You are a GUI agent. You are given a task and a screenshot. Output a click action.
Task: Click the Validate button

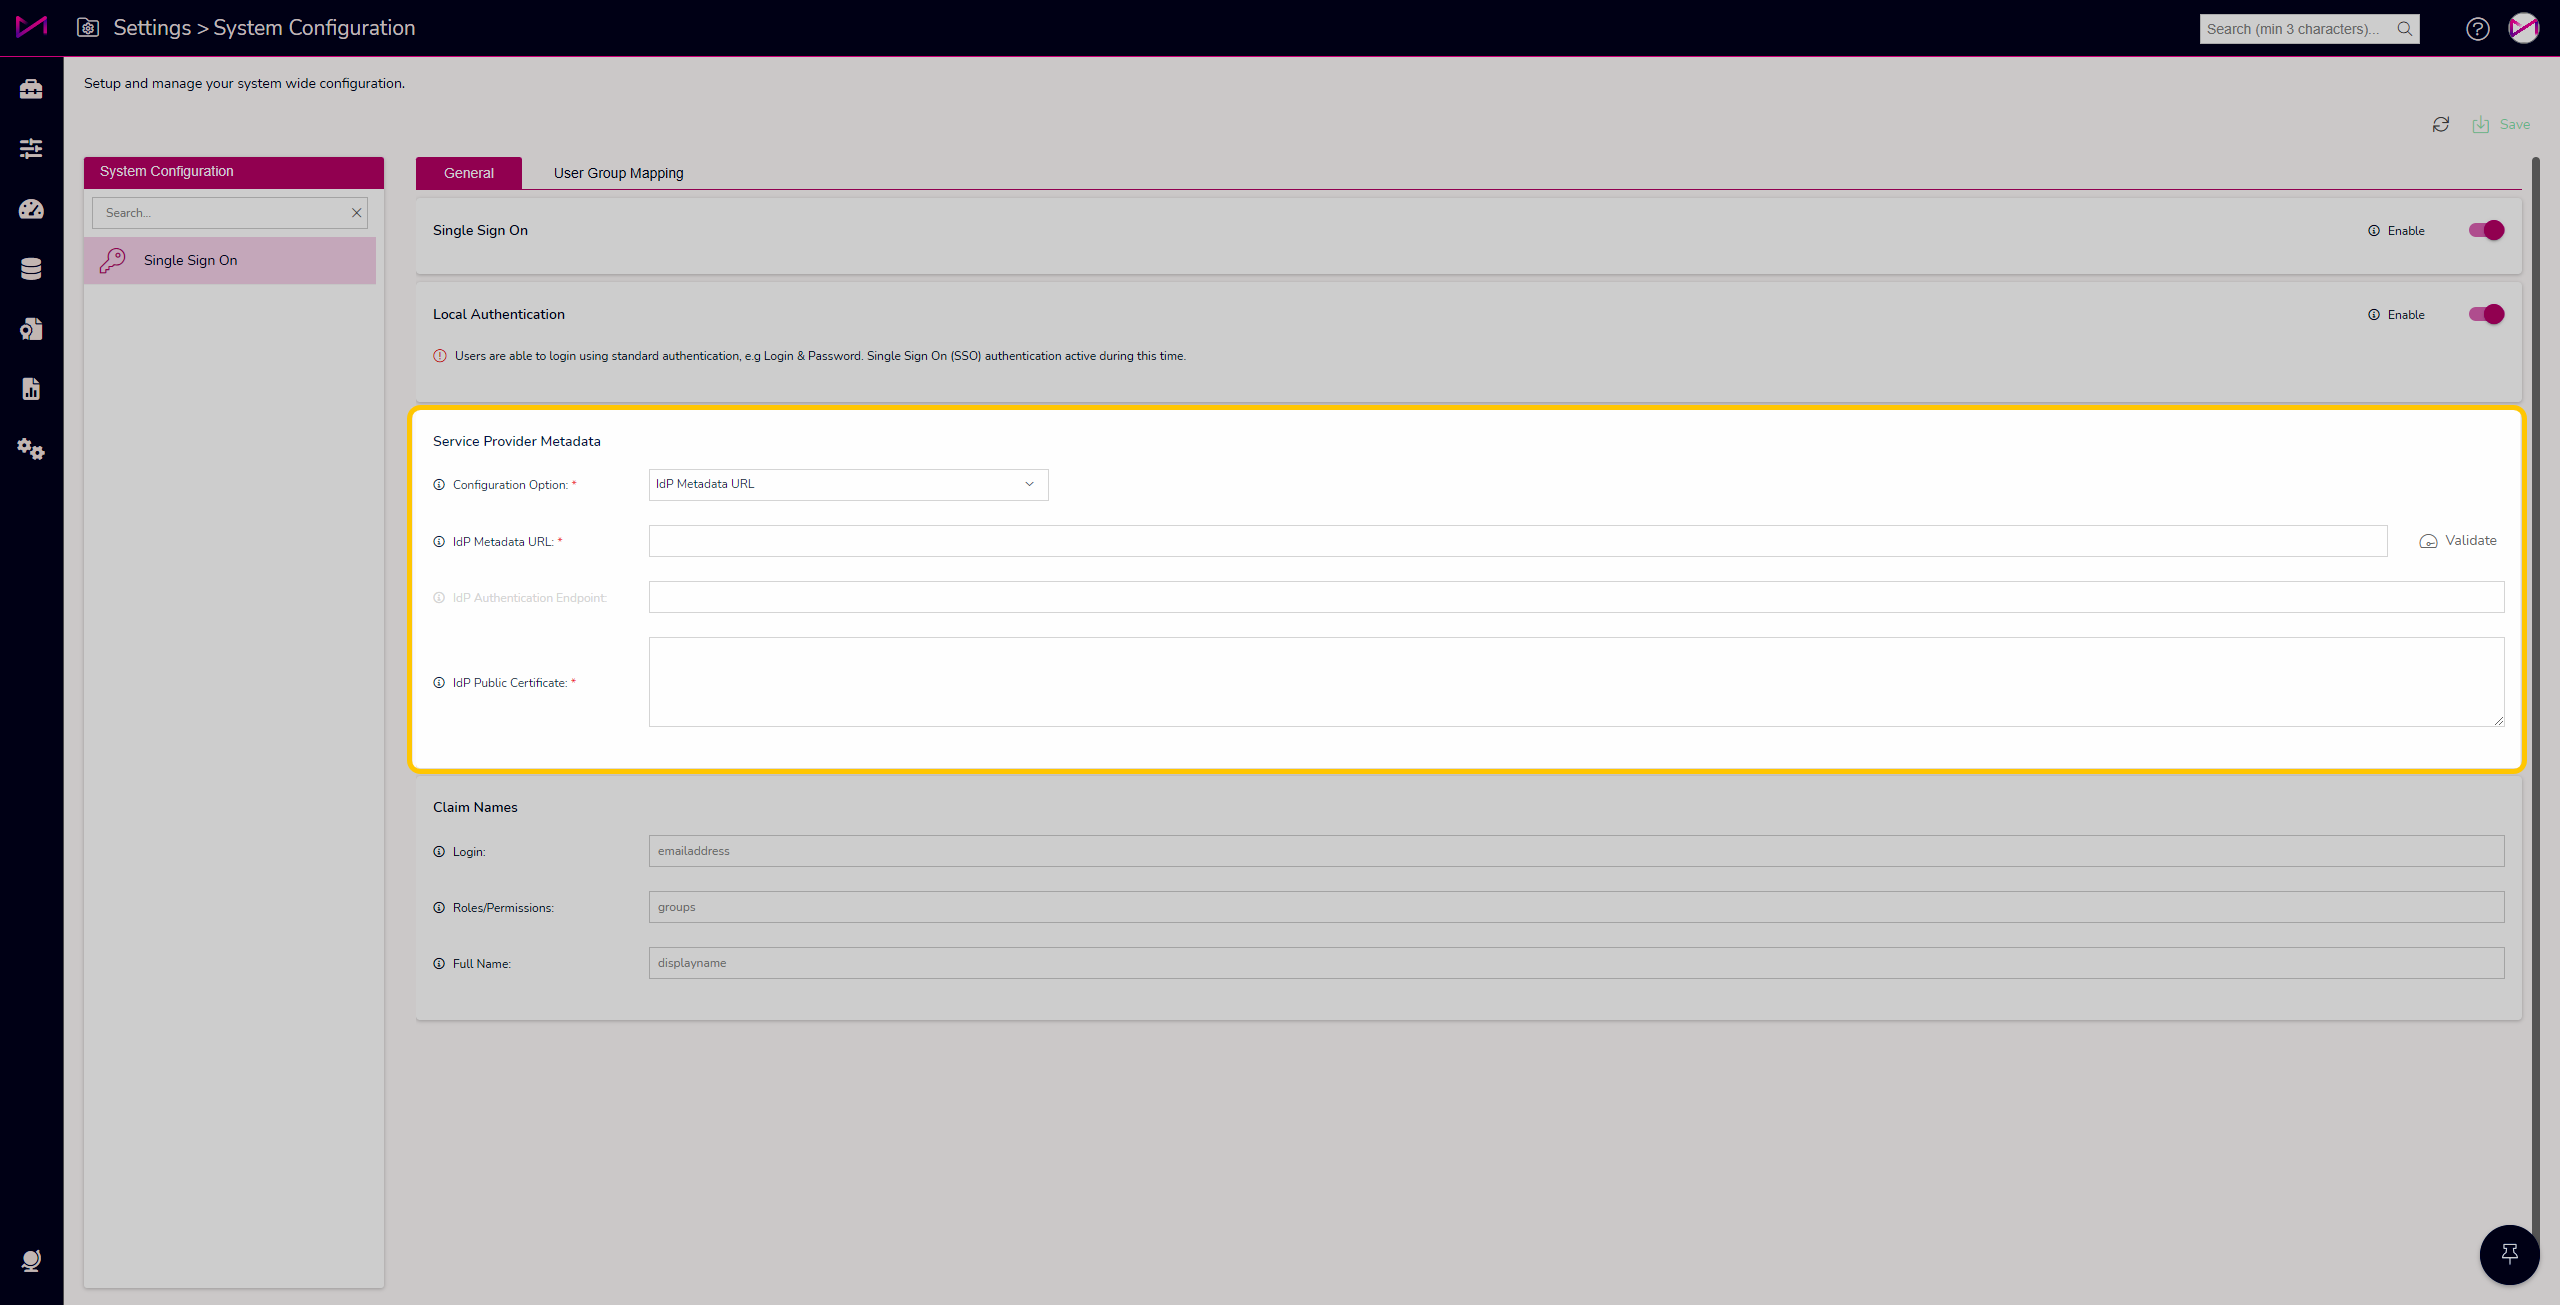2458,541
